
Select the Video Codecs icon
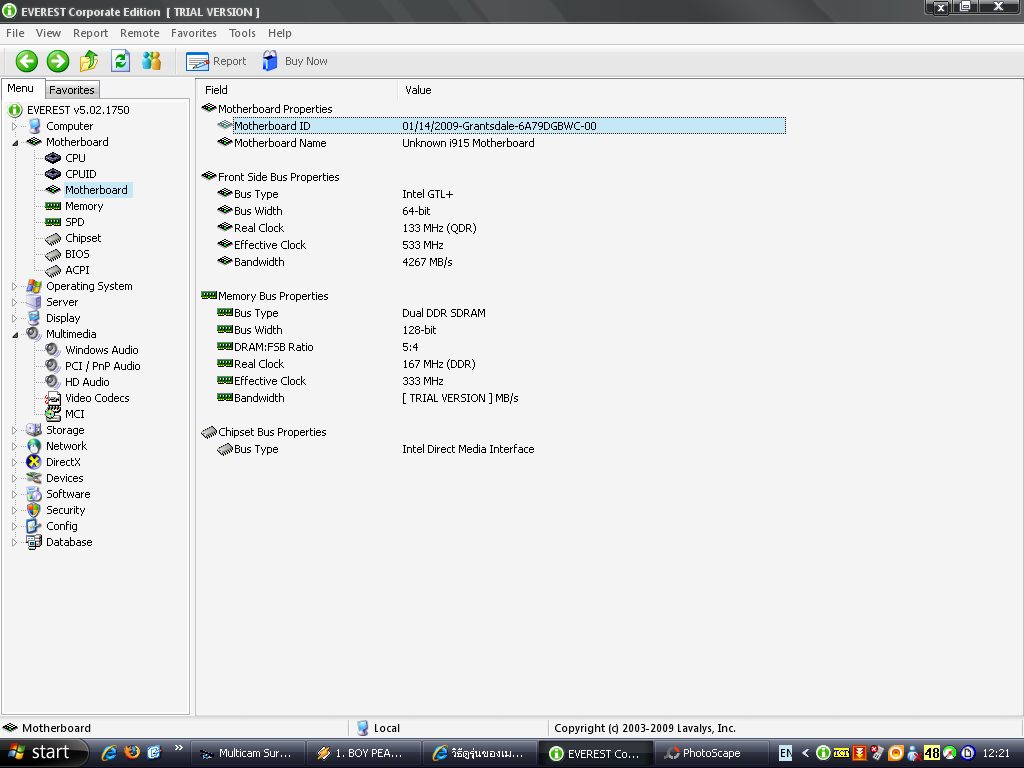(53, 398)
